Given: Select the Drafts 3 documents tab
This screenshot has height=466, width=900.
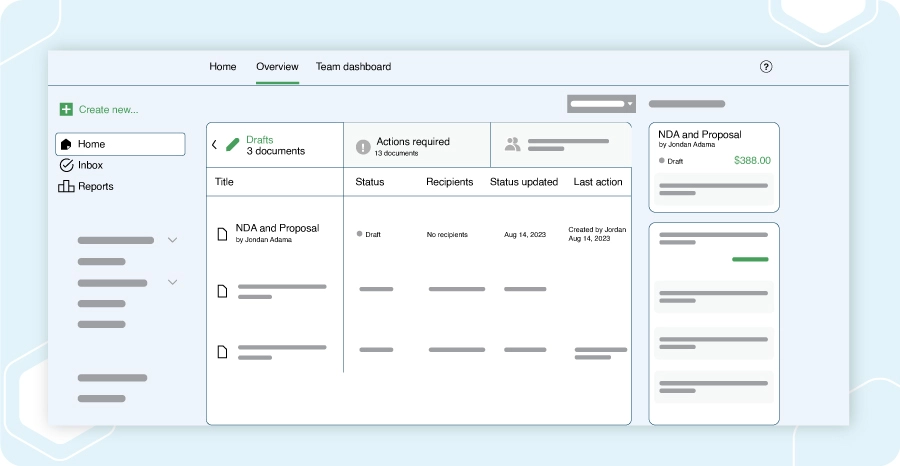Looking at the screenshot, I should click(x=275, y=145).
